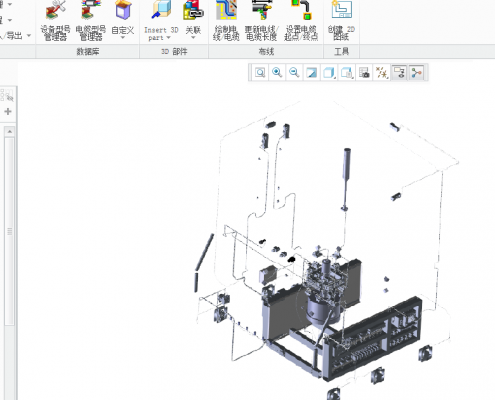
Task: Toggle the highlighted monitor view toolbar button
Action: (x=399, y=73)
